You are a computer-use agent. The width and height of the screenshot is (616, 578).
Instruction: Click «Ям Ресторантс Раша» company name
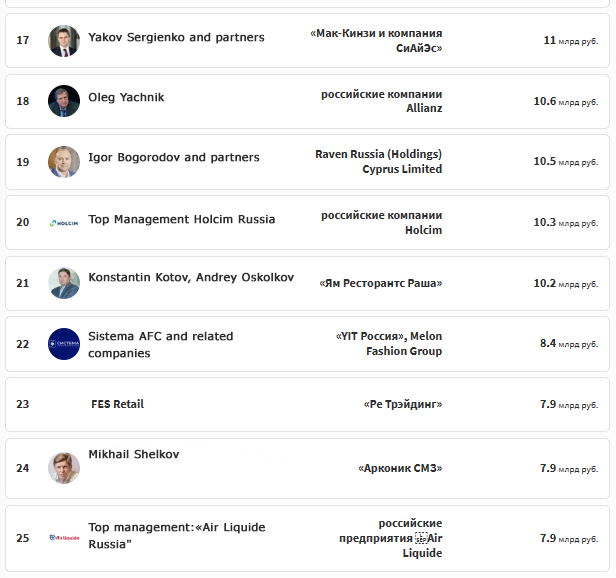[380, 283]
